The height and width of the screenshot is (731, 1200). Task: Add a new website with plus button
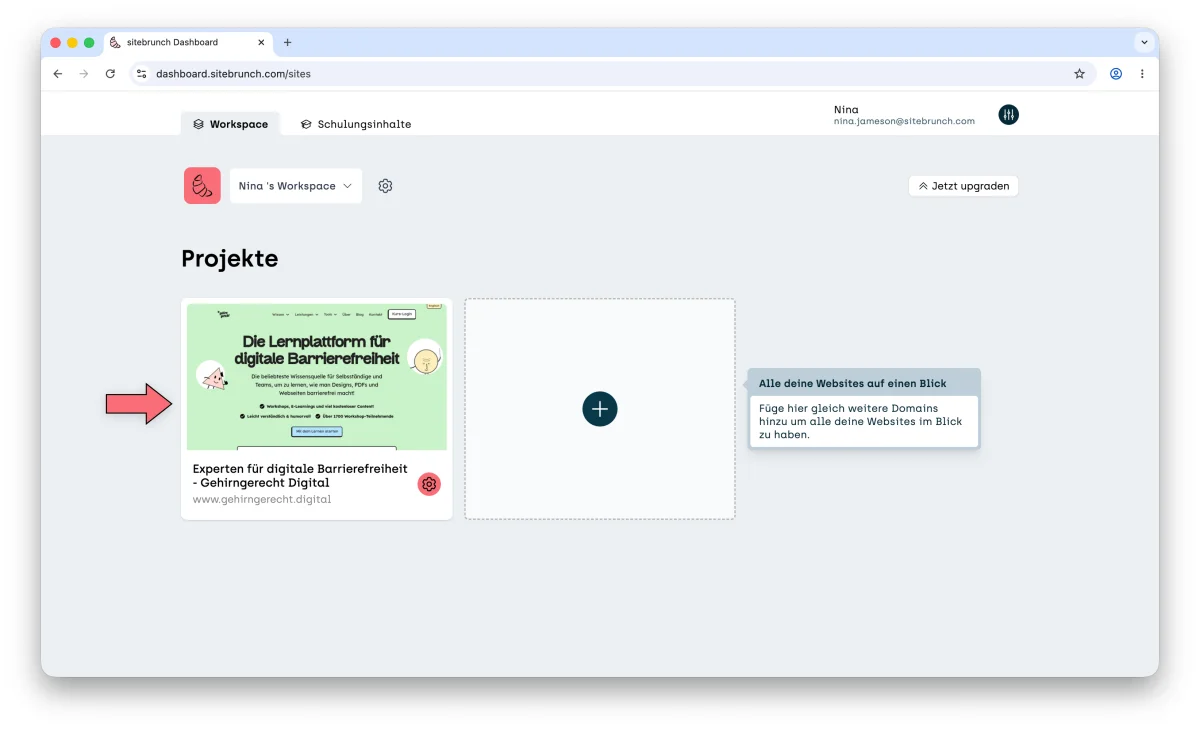(x=600, y=408)
